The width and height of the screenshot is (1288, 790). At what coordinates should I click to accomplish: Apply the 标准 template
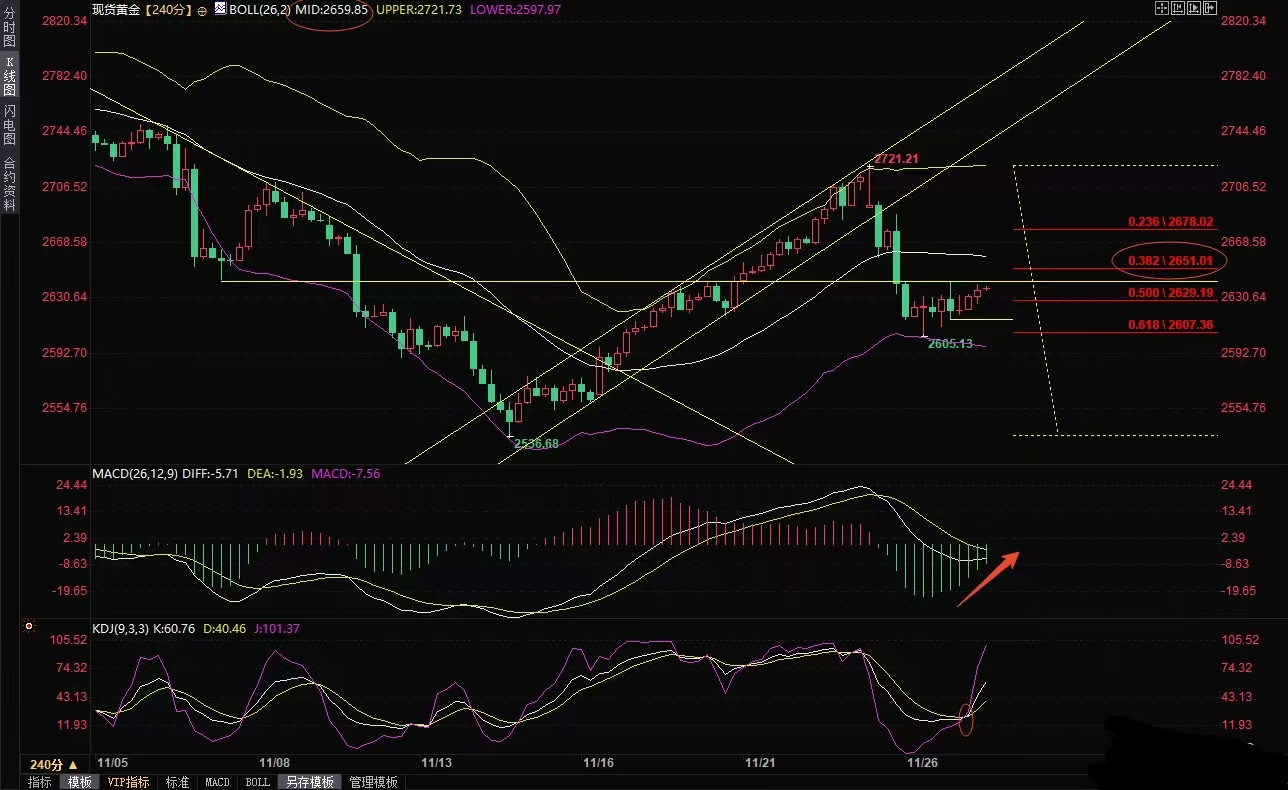pyautogui.click(x=178, y=782)
